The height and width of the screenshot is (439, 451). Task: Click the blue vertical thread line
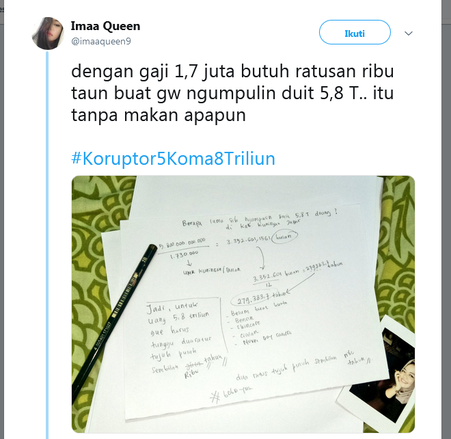pos(47,245)
